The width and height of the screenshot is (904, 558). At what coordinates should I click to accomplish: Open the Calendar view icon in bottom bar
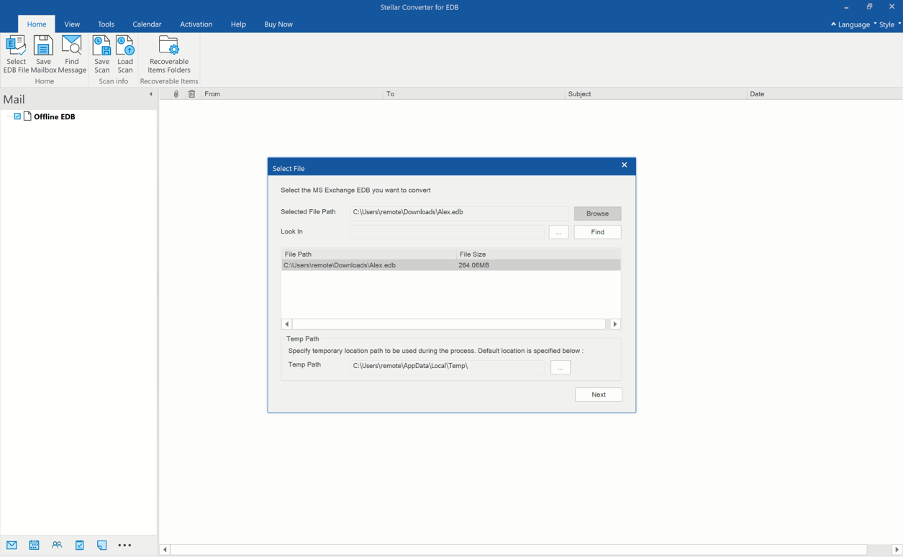click(x=34, y=545)
